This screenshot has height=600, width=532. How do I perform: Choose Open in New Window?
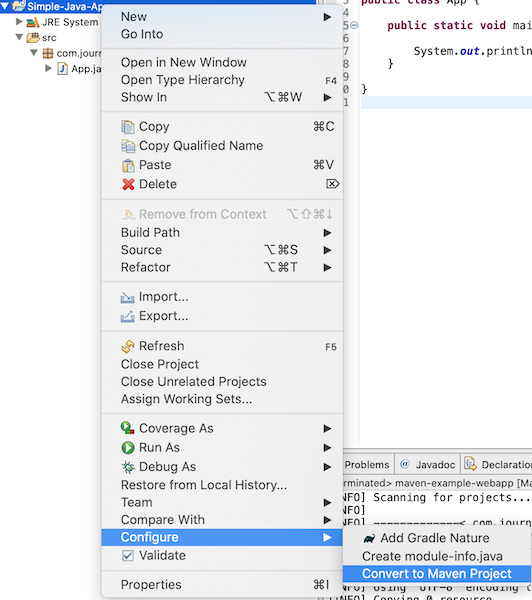[x=222, y=62]
